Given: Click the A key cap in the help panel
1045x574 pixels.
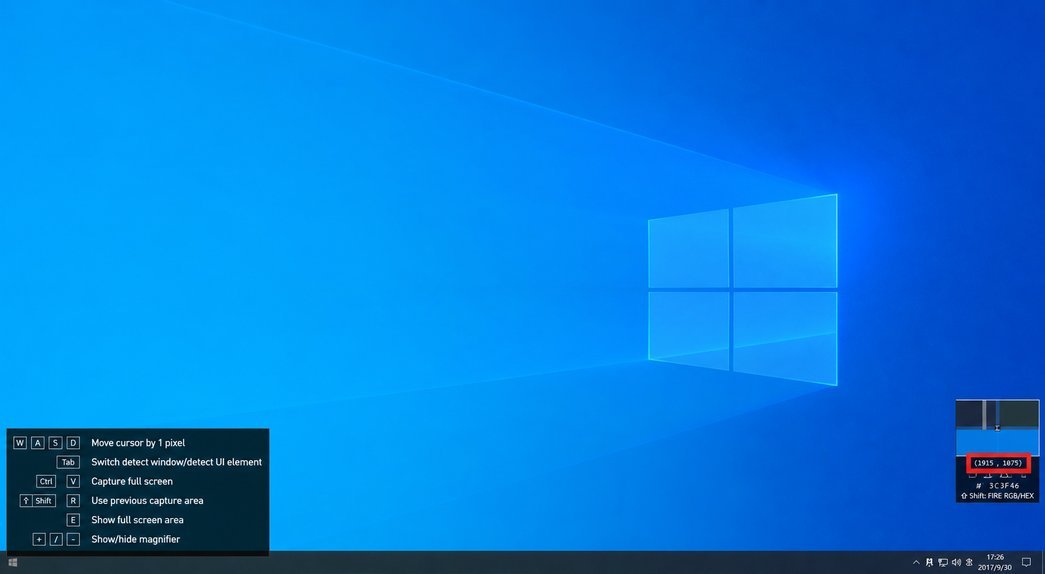Looking at the screenshot, I should [38, 443].
